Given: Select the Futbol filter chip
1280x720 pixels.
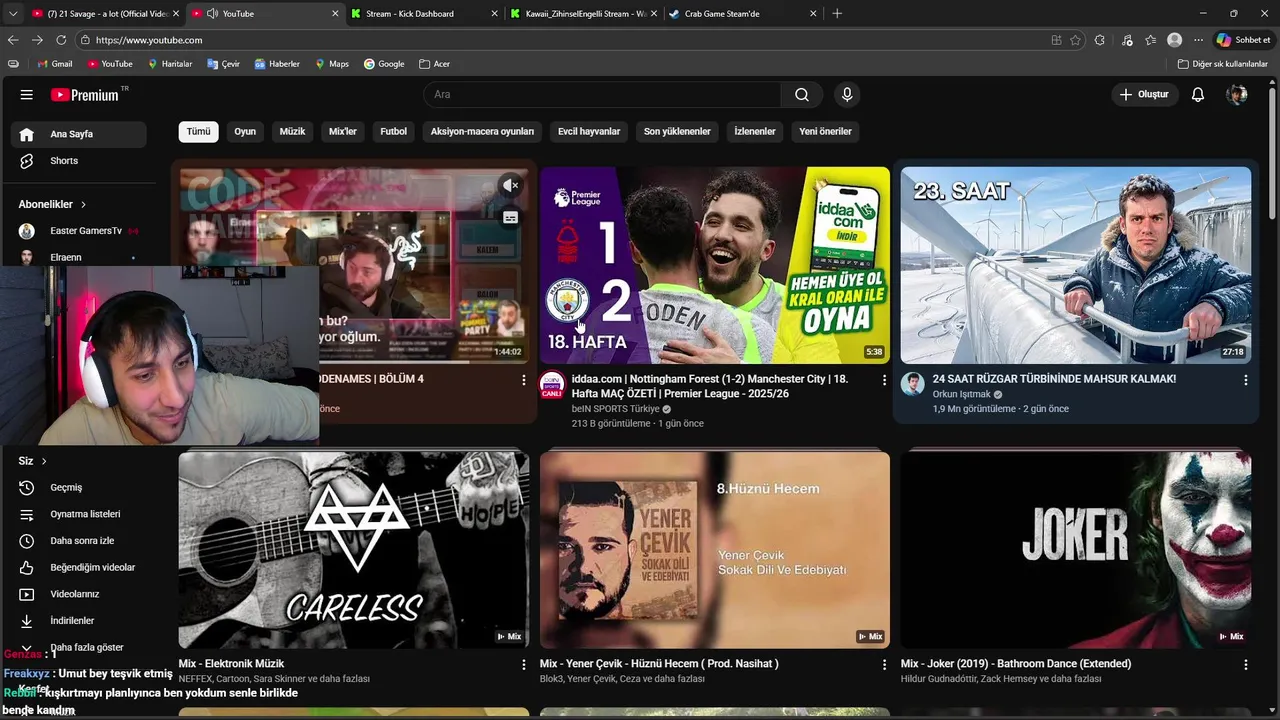Looking at the screenshot, I should tap(394, 131).
